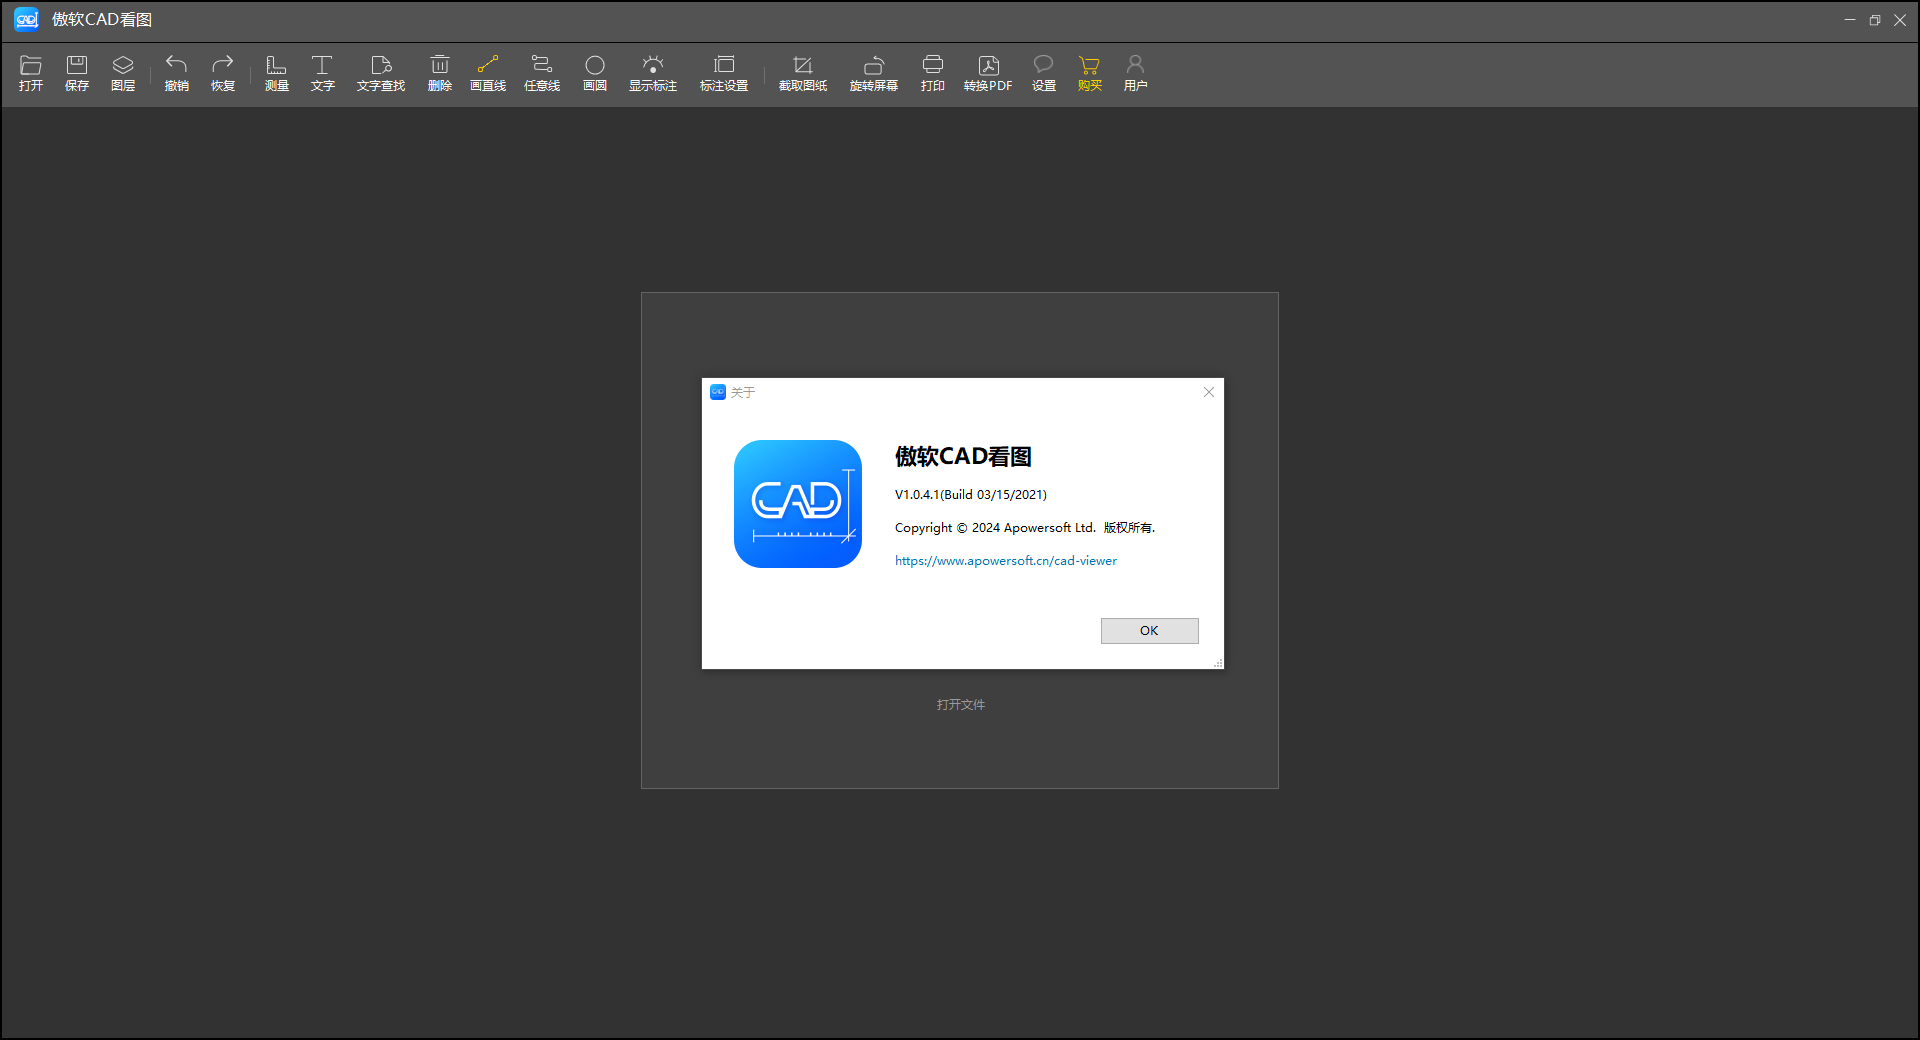Click the Undo (撤销) arrow icon
1920x1040 pixels.
pos(177,66)
